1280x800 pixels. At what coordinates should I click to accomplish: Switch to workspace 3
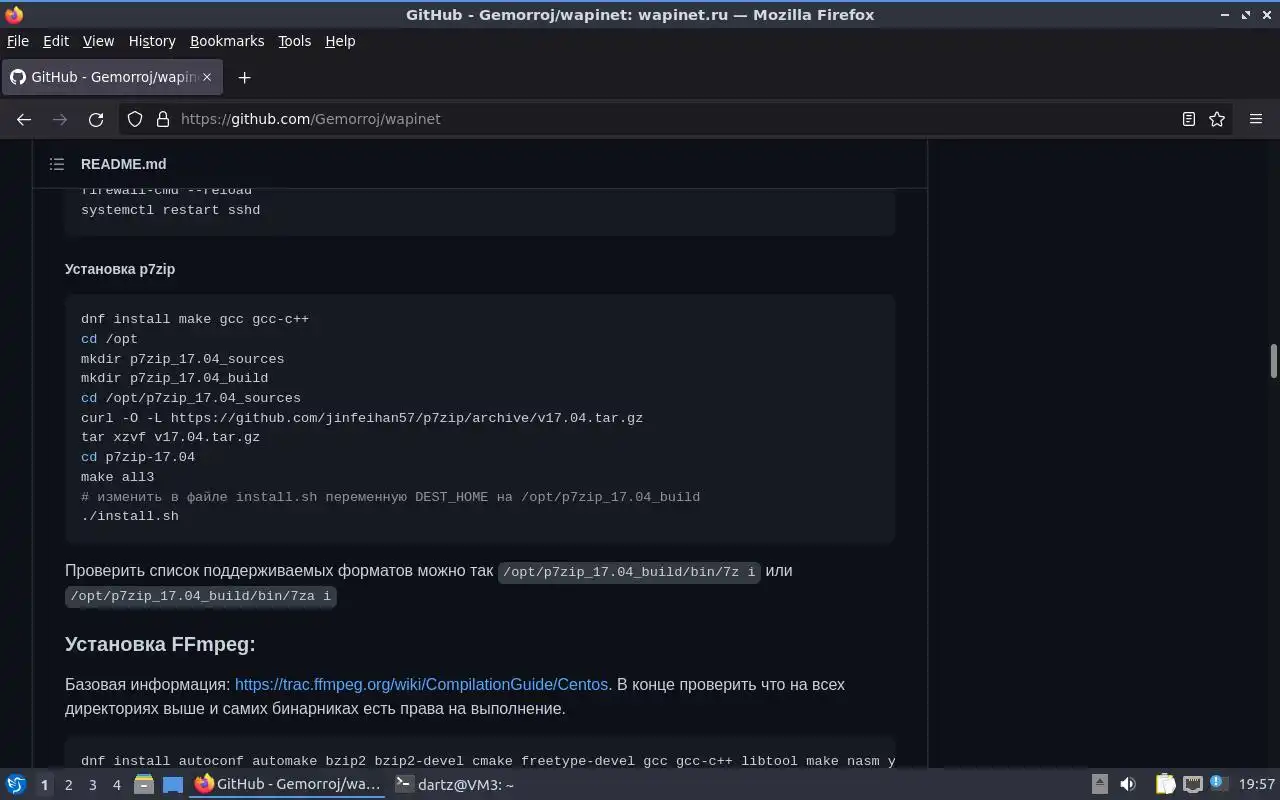point(92,785)
